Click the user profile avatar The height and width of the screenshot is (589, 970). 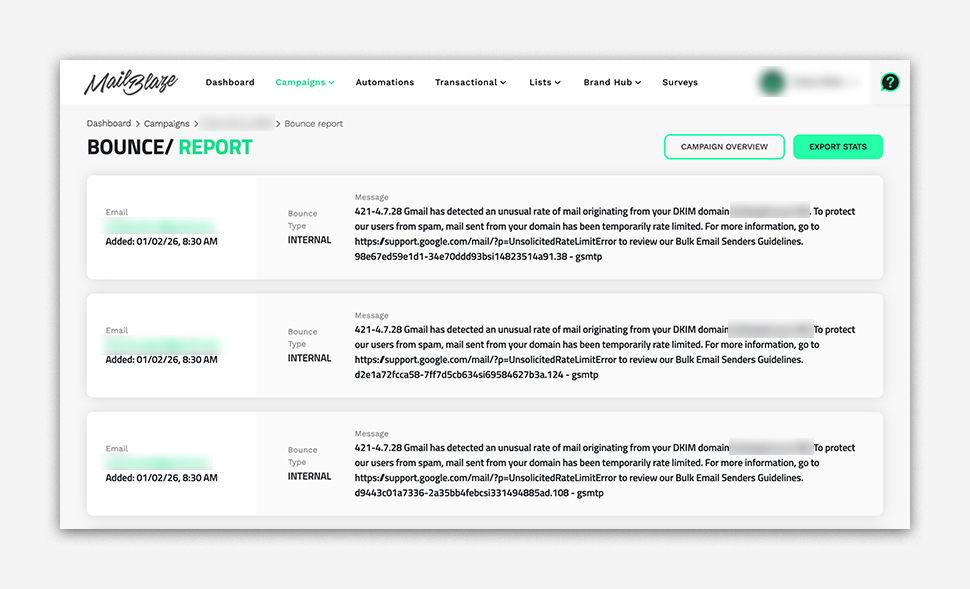pyautogui.click(x=771, y=83)
